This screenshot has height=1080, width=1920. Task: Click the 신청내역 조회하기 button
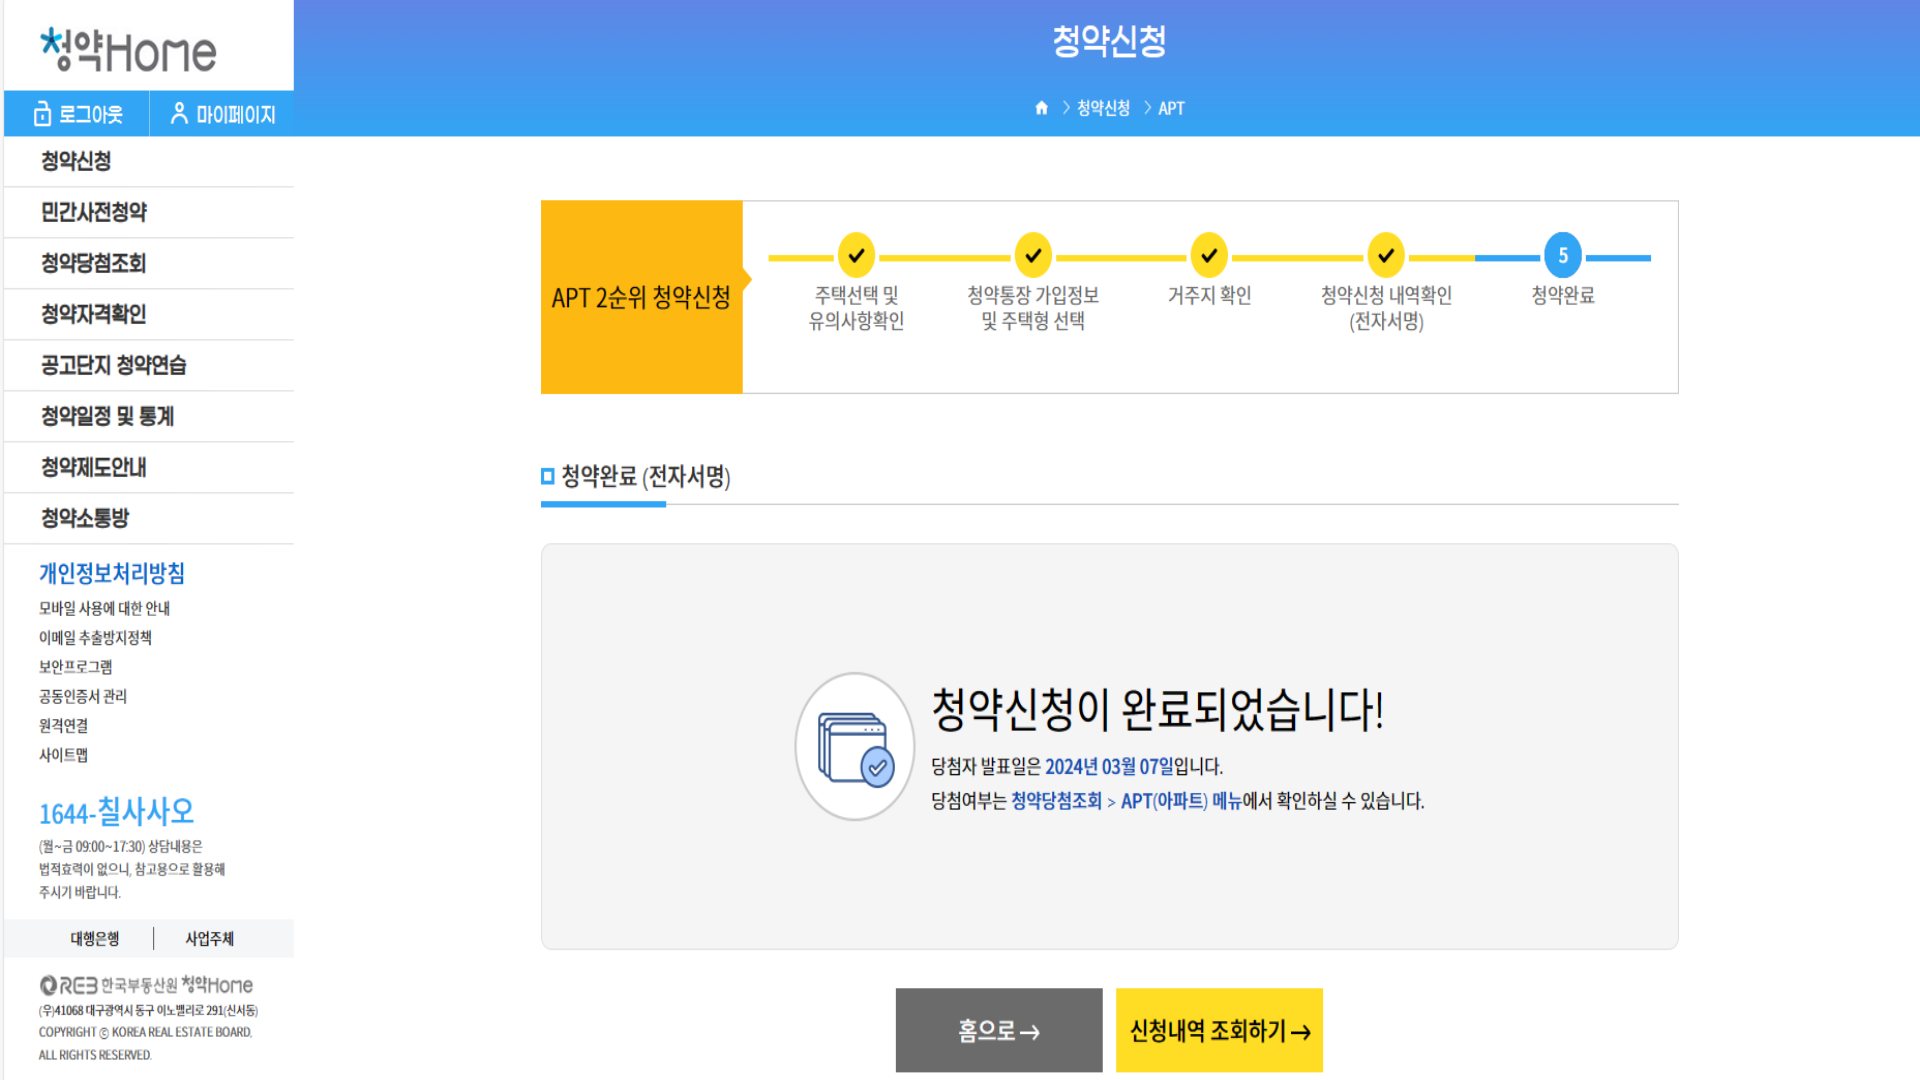coord(1218,1030)
